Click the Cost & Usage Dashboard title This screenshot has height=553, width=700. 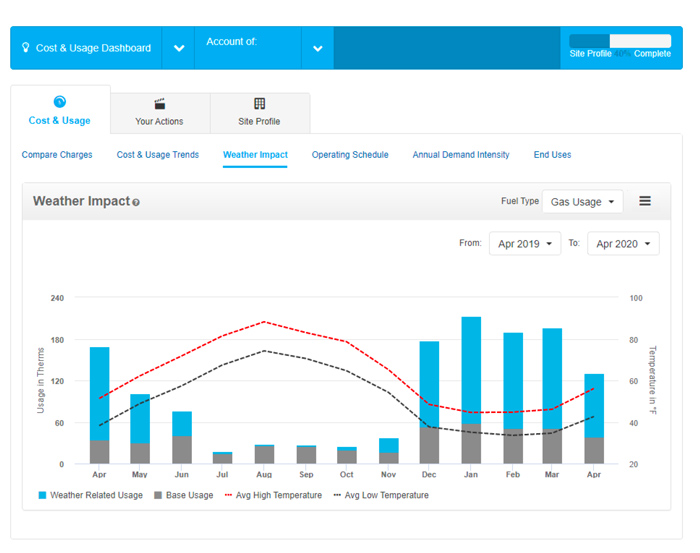[x=93, y=48]
